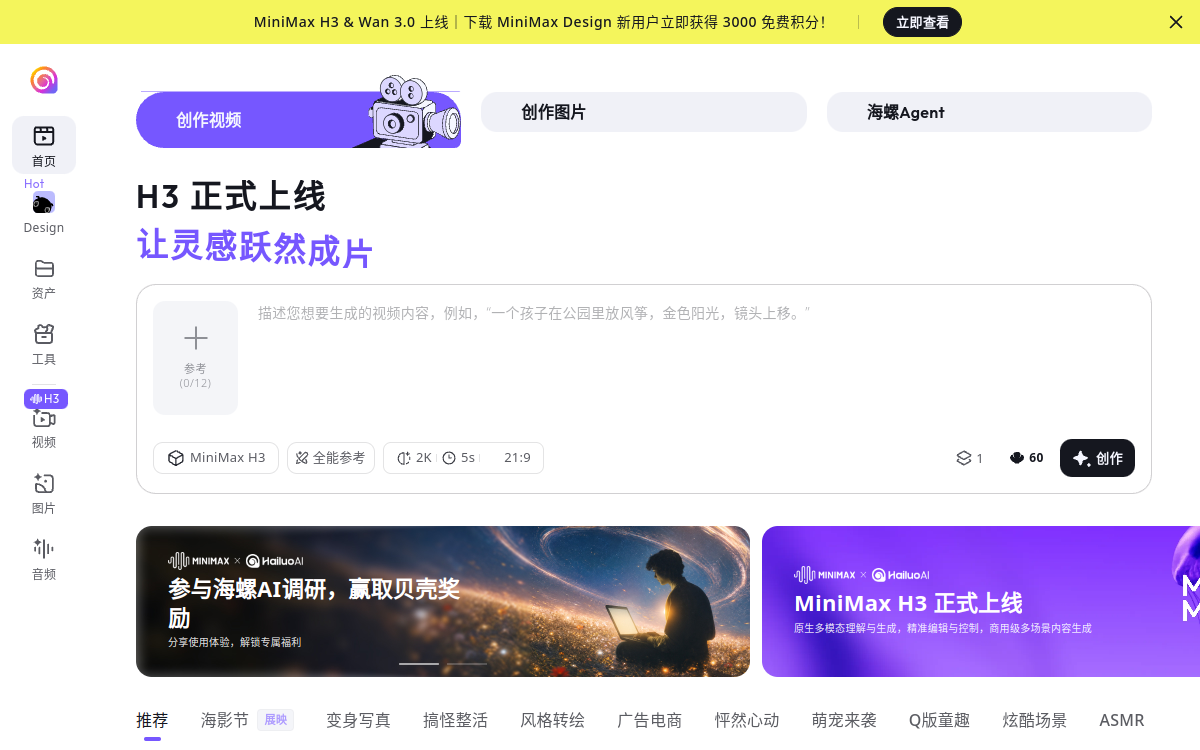This screenshot has height=750, width=1200.
Task: Select the 变身写真 category tab
Action: tap(358, 720)
